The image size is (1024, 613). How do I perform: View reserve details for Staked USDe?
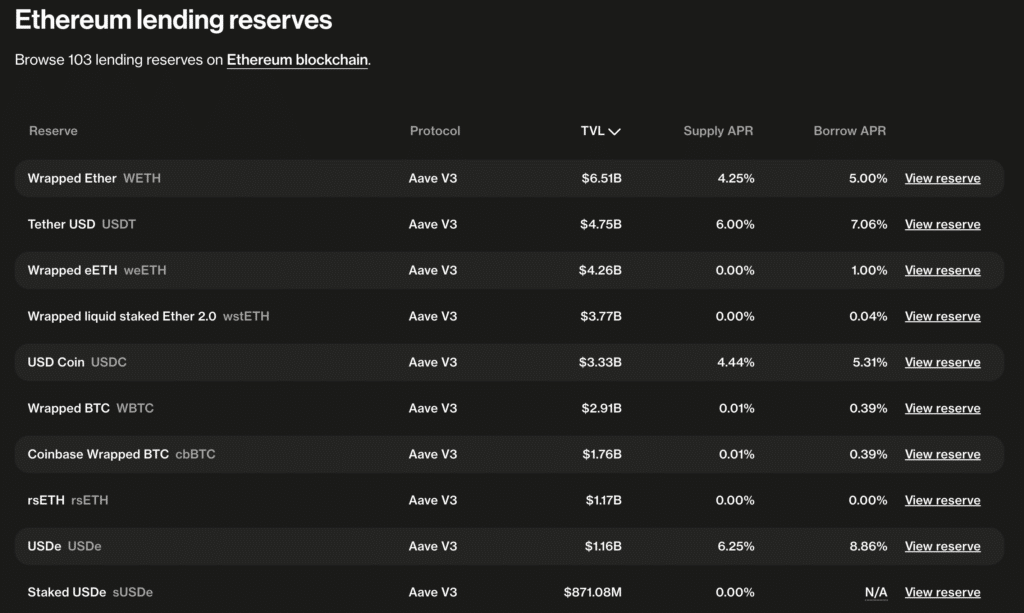coord(941,592)
